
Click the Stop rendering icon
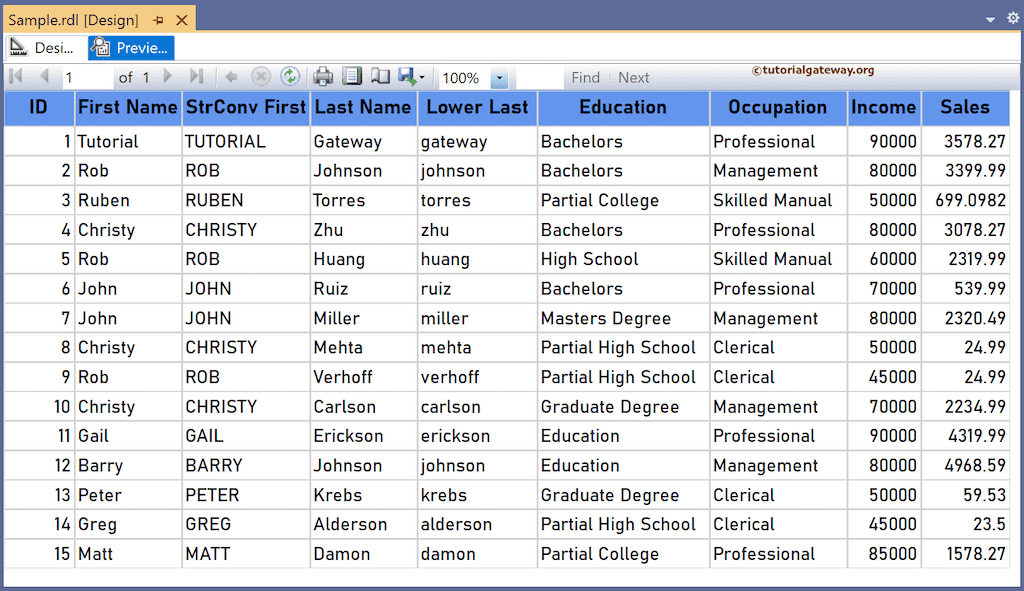259,77
